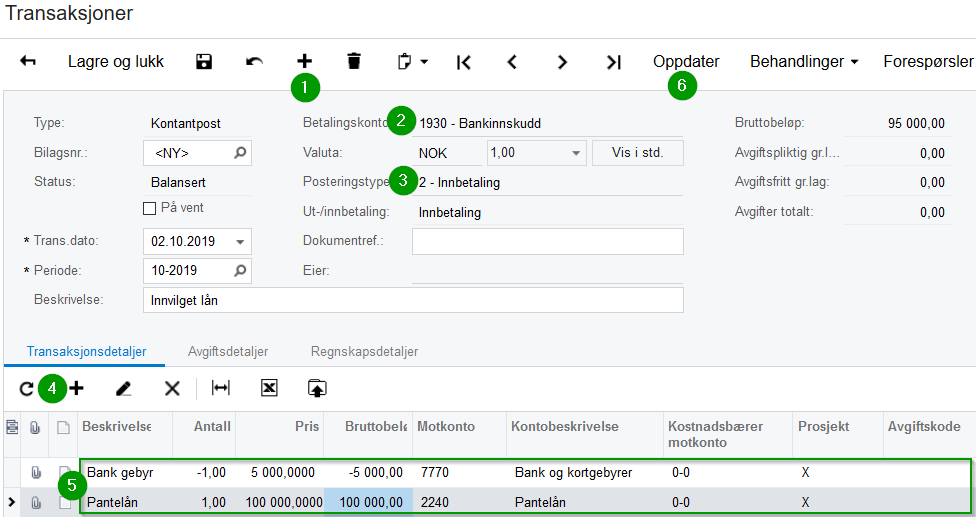Fit columns width icon in grid toolbar
This screenshot has height=517, width=976.
point(220,388)
